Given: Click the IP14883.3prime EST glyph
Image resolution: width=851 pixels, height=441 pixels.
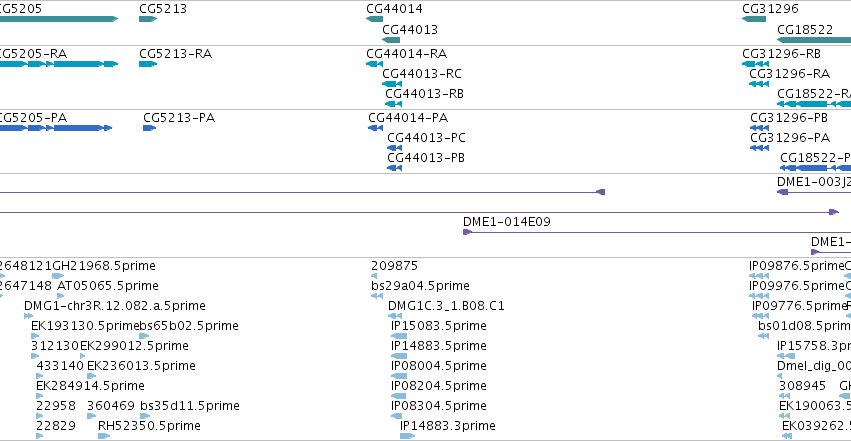Looking at the screenshot, I should click(407, 436).
